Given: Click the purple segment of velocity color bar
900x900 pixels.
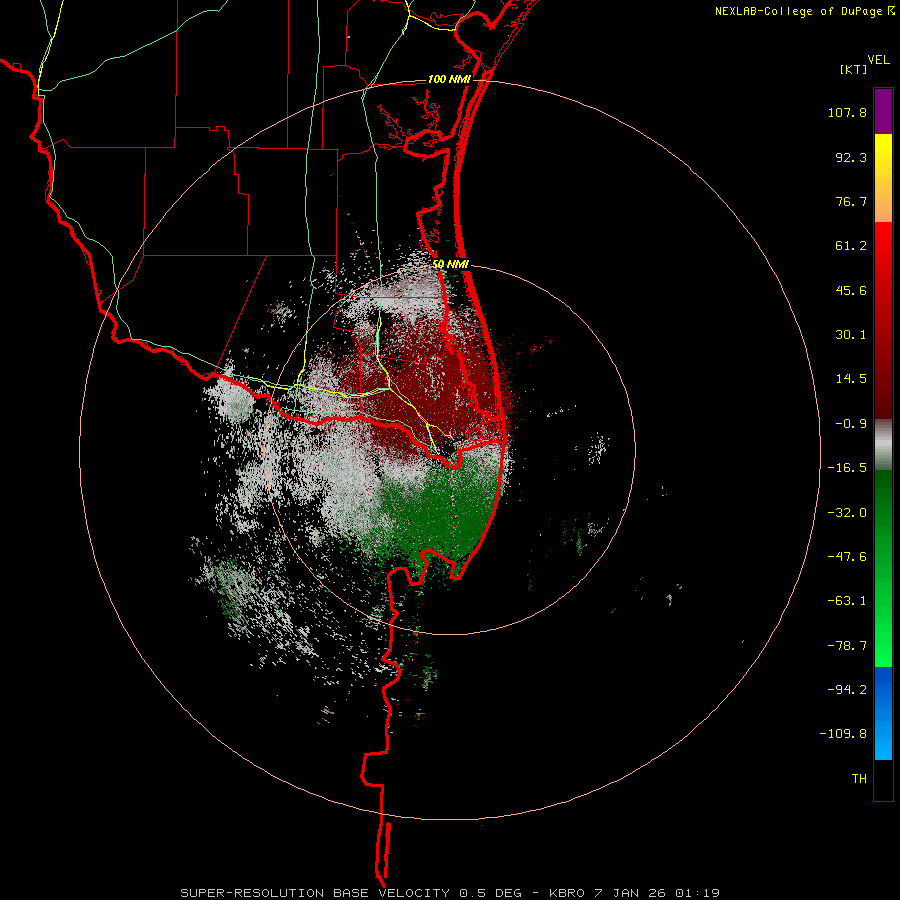Looking at the screenshot, I should [x=883, y=111].
